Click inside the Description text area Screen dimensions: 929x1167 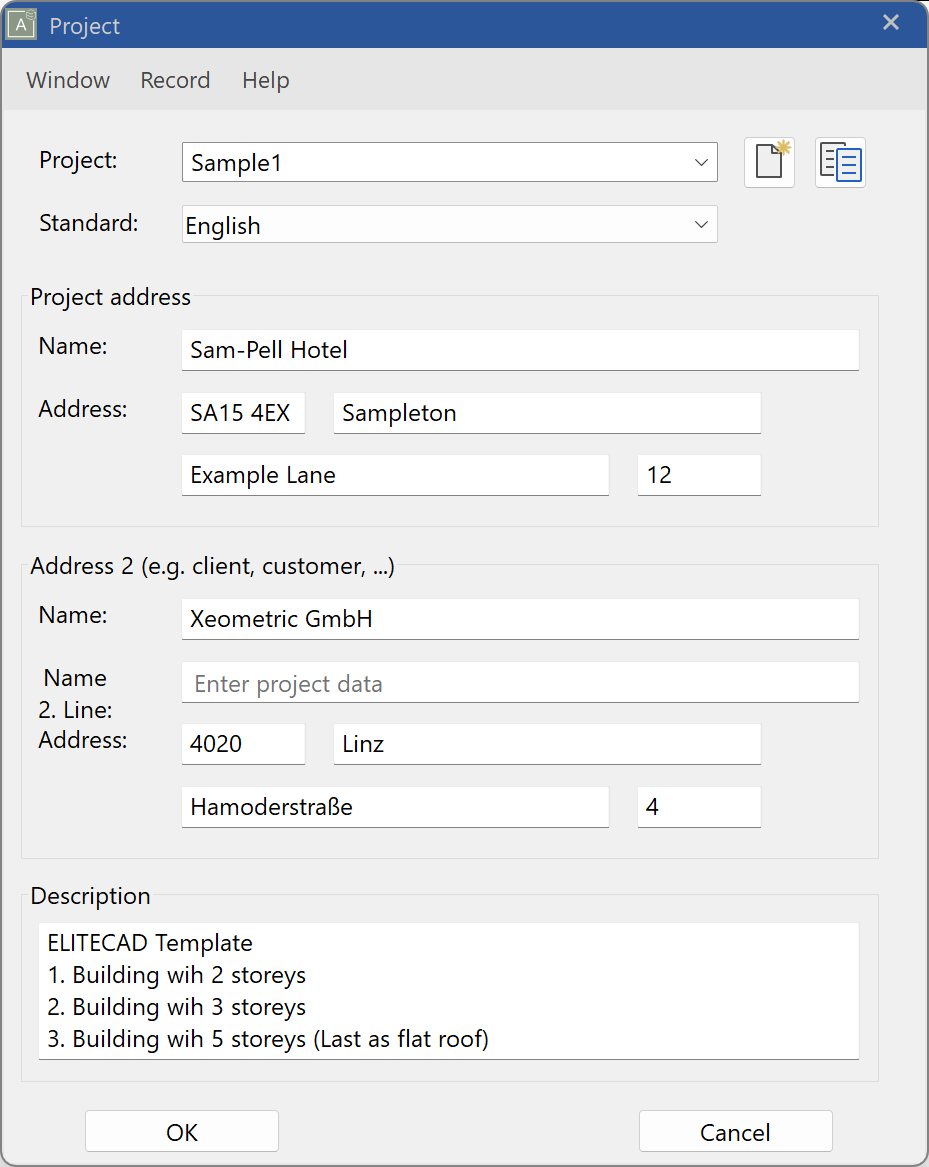[448, 990]
